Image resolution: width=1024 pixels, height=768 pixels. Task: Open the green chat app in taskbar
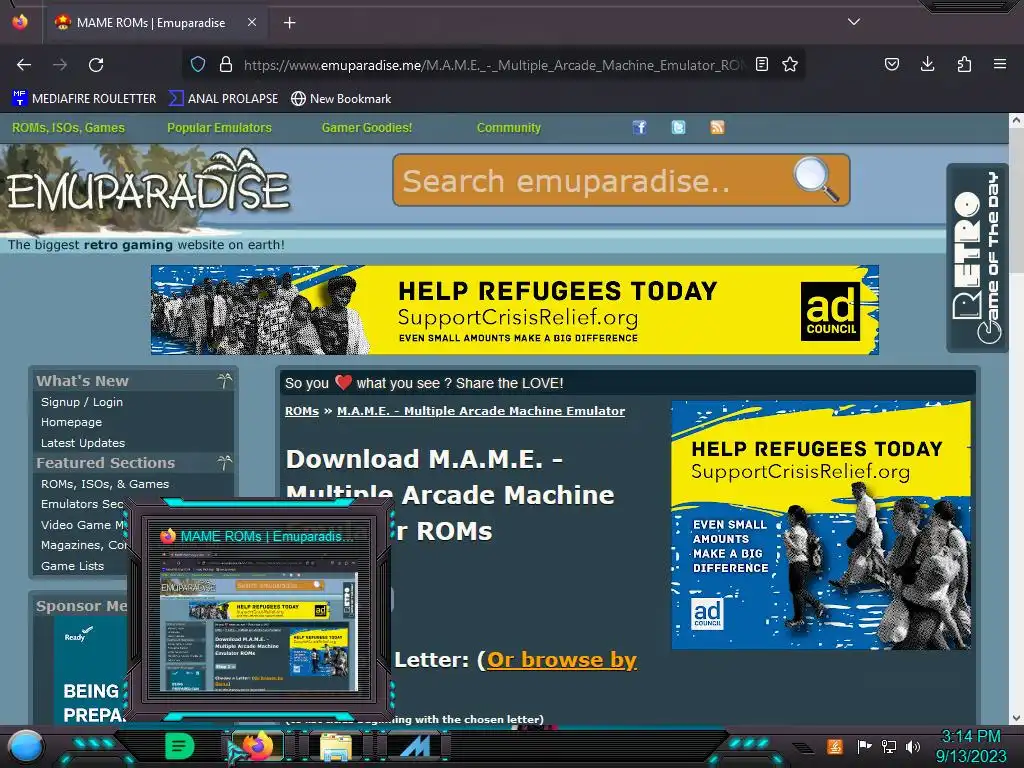tap(179, 746)
